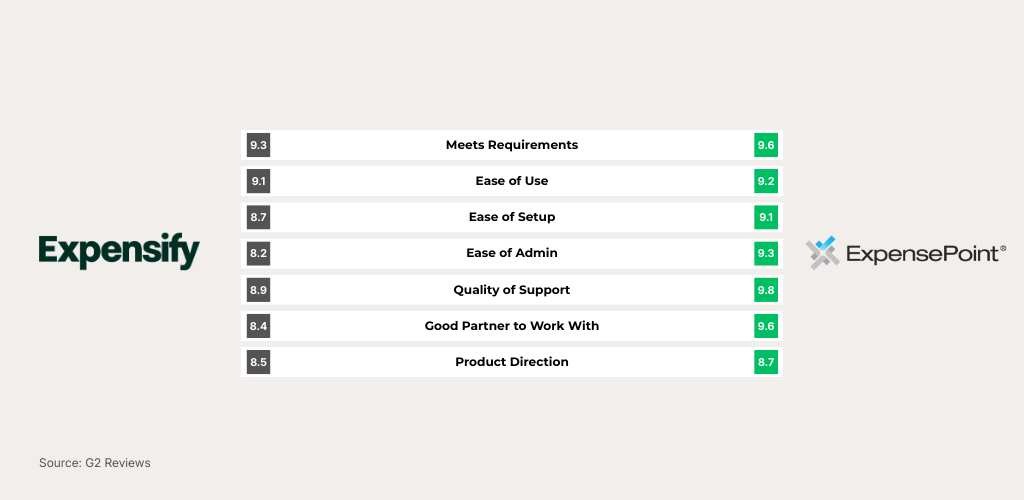Select the Product Direction label
This screenshot has height=500, width=1024.
pyautogui.click(x=512, y=362)
